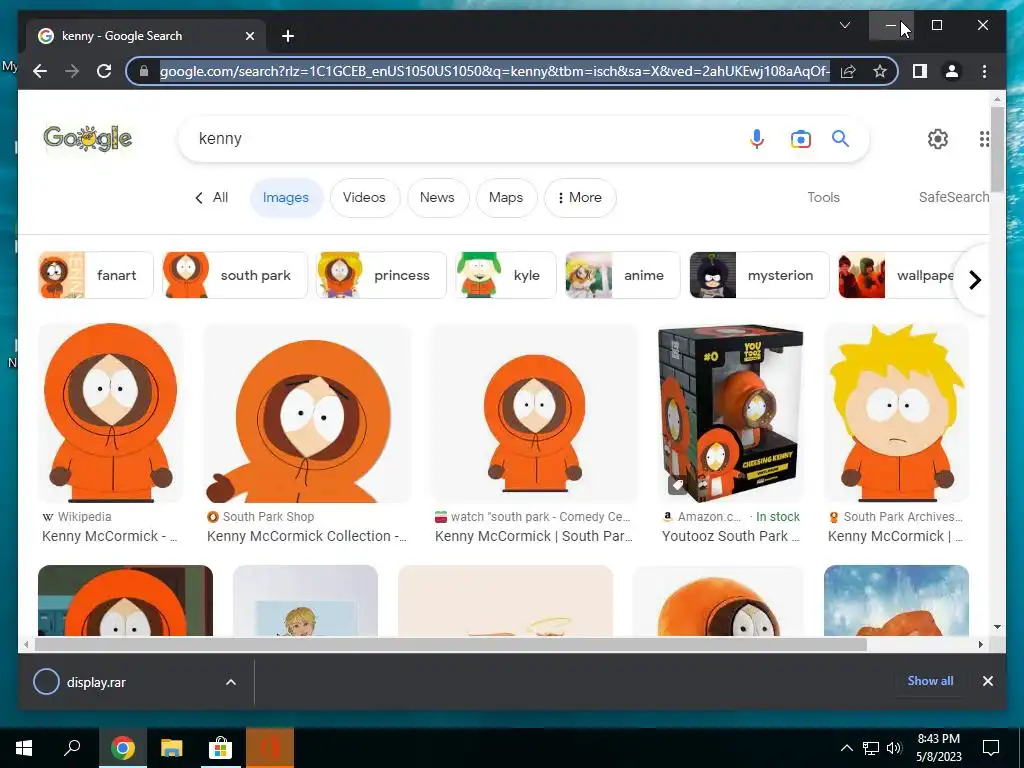1024x768 pixels.
Task: Open the South Park Shop Kenny image
Action: tap(307, 413)
